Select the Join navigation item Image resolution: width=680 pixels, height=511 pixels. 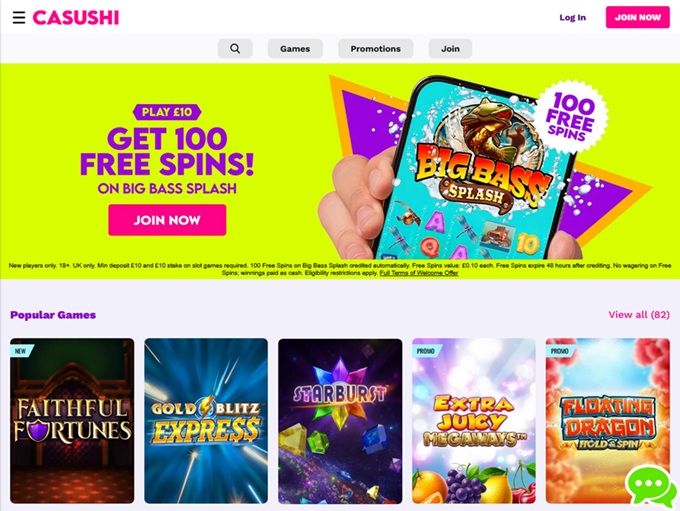[450, 49]
